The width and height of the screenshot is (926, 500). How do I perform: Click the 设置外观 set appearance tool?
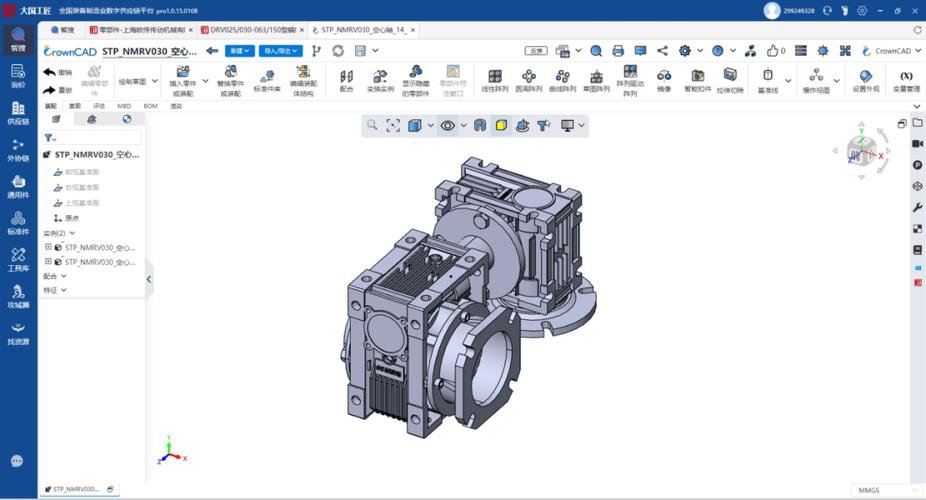tap(866, 81)
